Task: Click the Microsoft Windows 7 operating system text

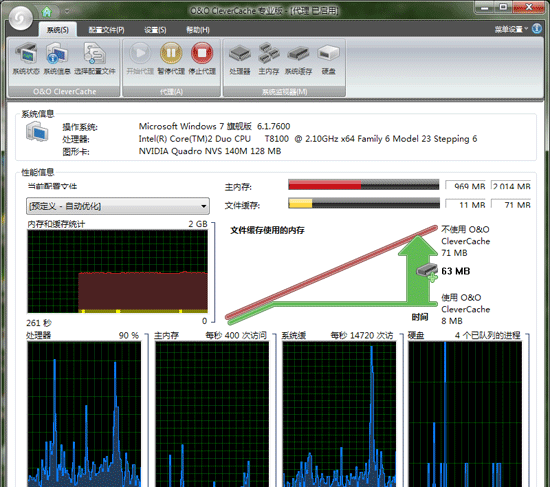Action: [x=214, y=126]
